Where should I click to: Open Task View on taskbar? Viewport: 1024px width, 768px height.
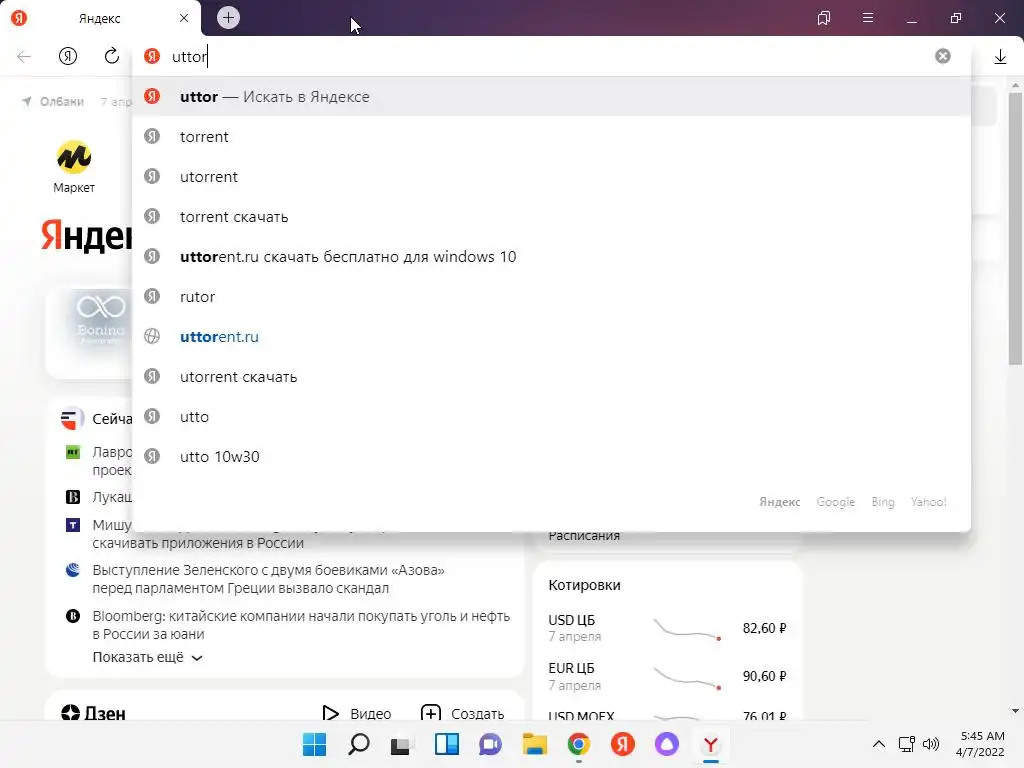401,744
